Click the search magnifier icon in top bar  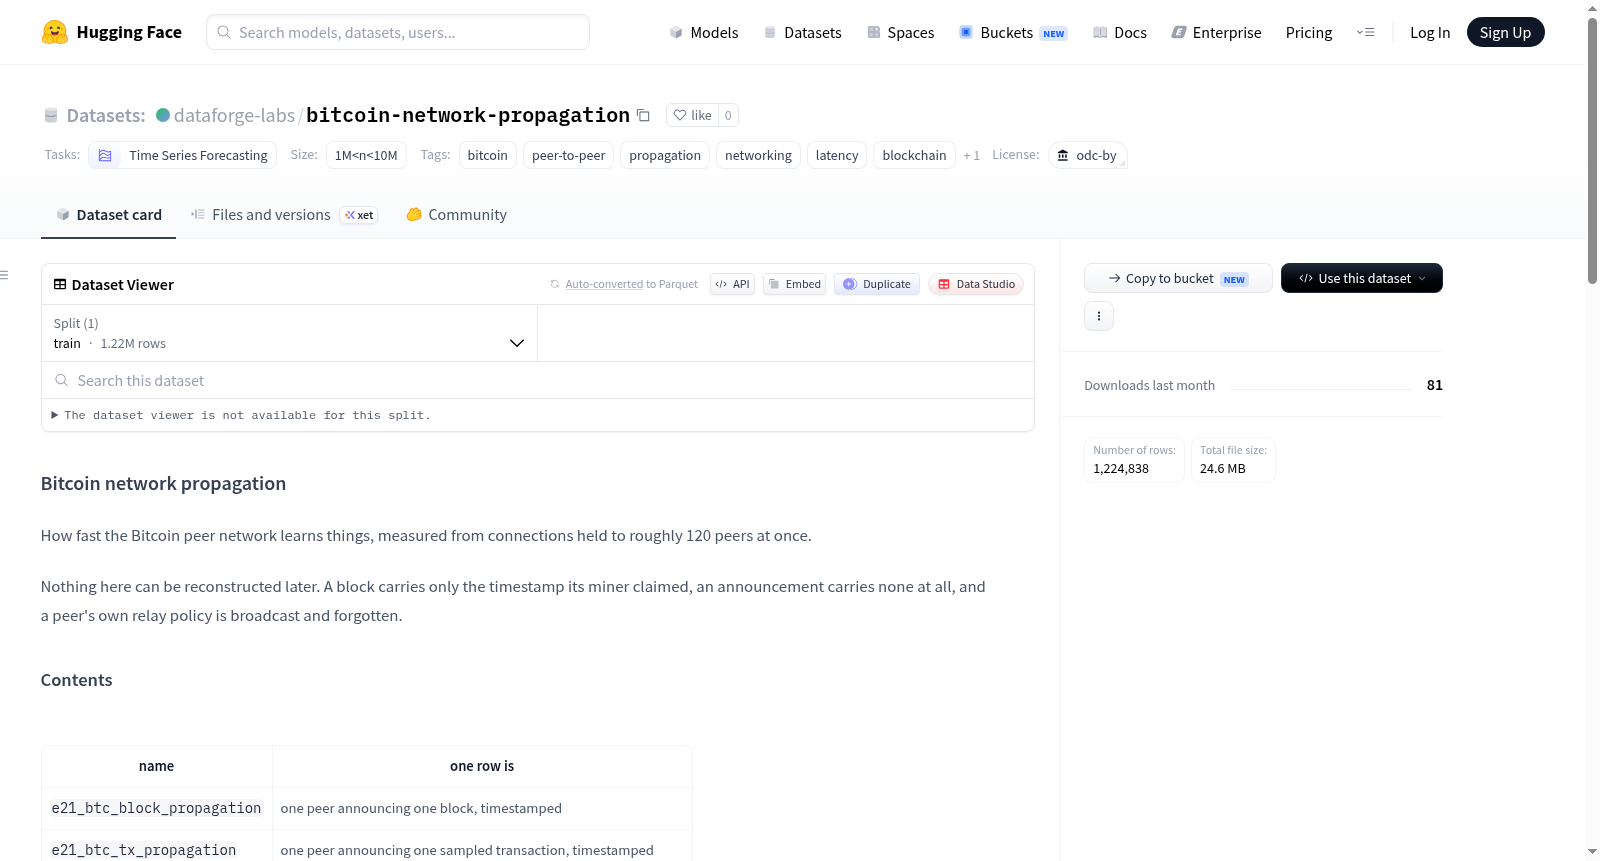(x=224, y=32)
